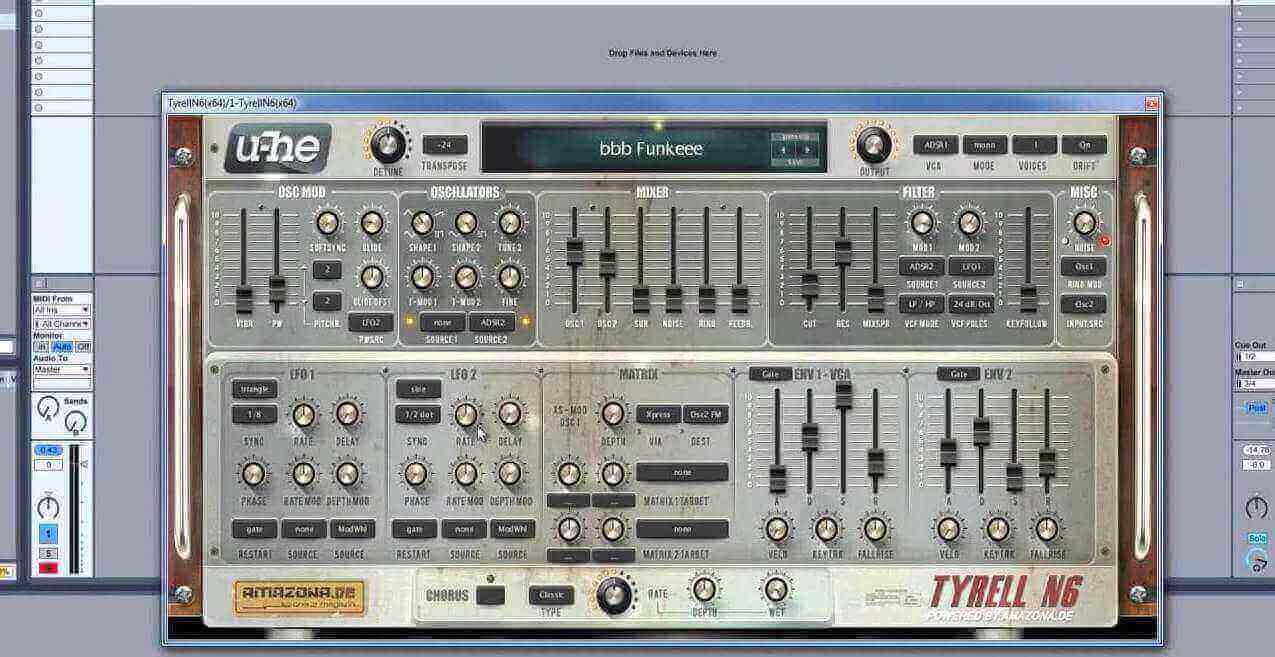
Task: Toggle the track Solo S button
Action: pyautogui.click(x=48, y=553)
